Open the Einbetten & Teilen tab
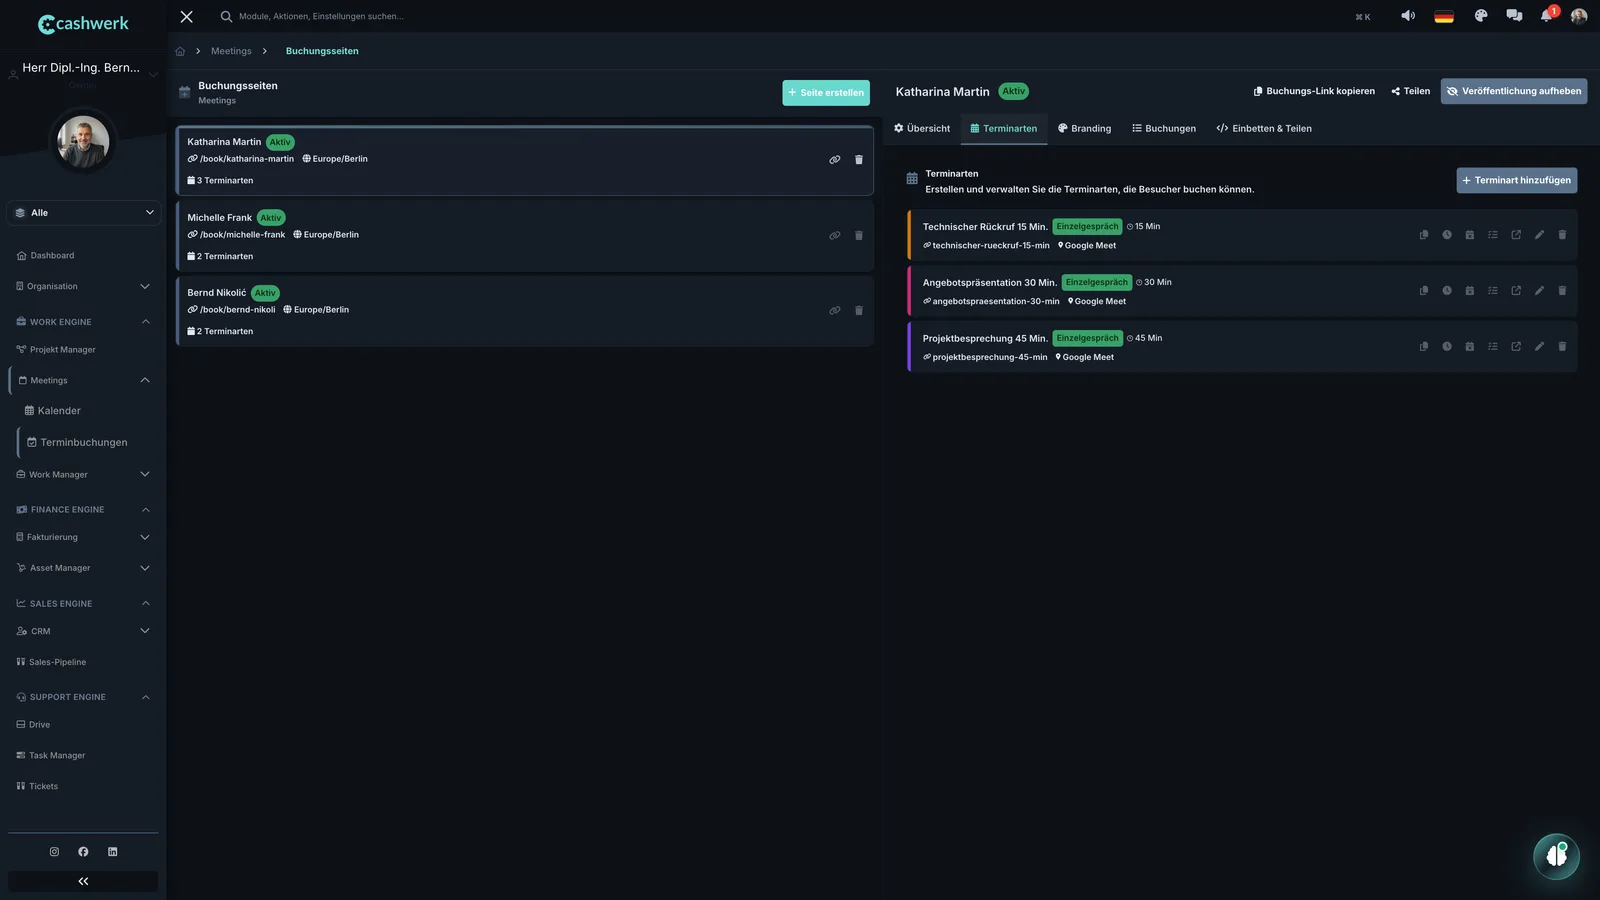 click(x=1264, y=129)
